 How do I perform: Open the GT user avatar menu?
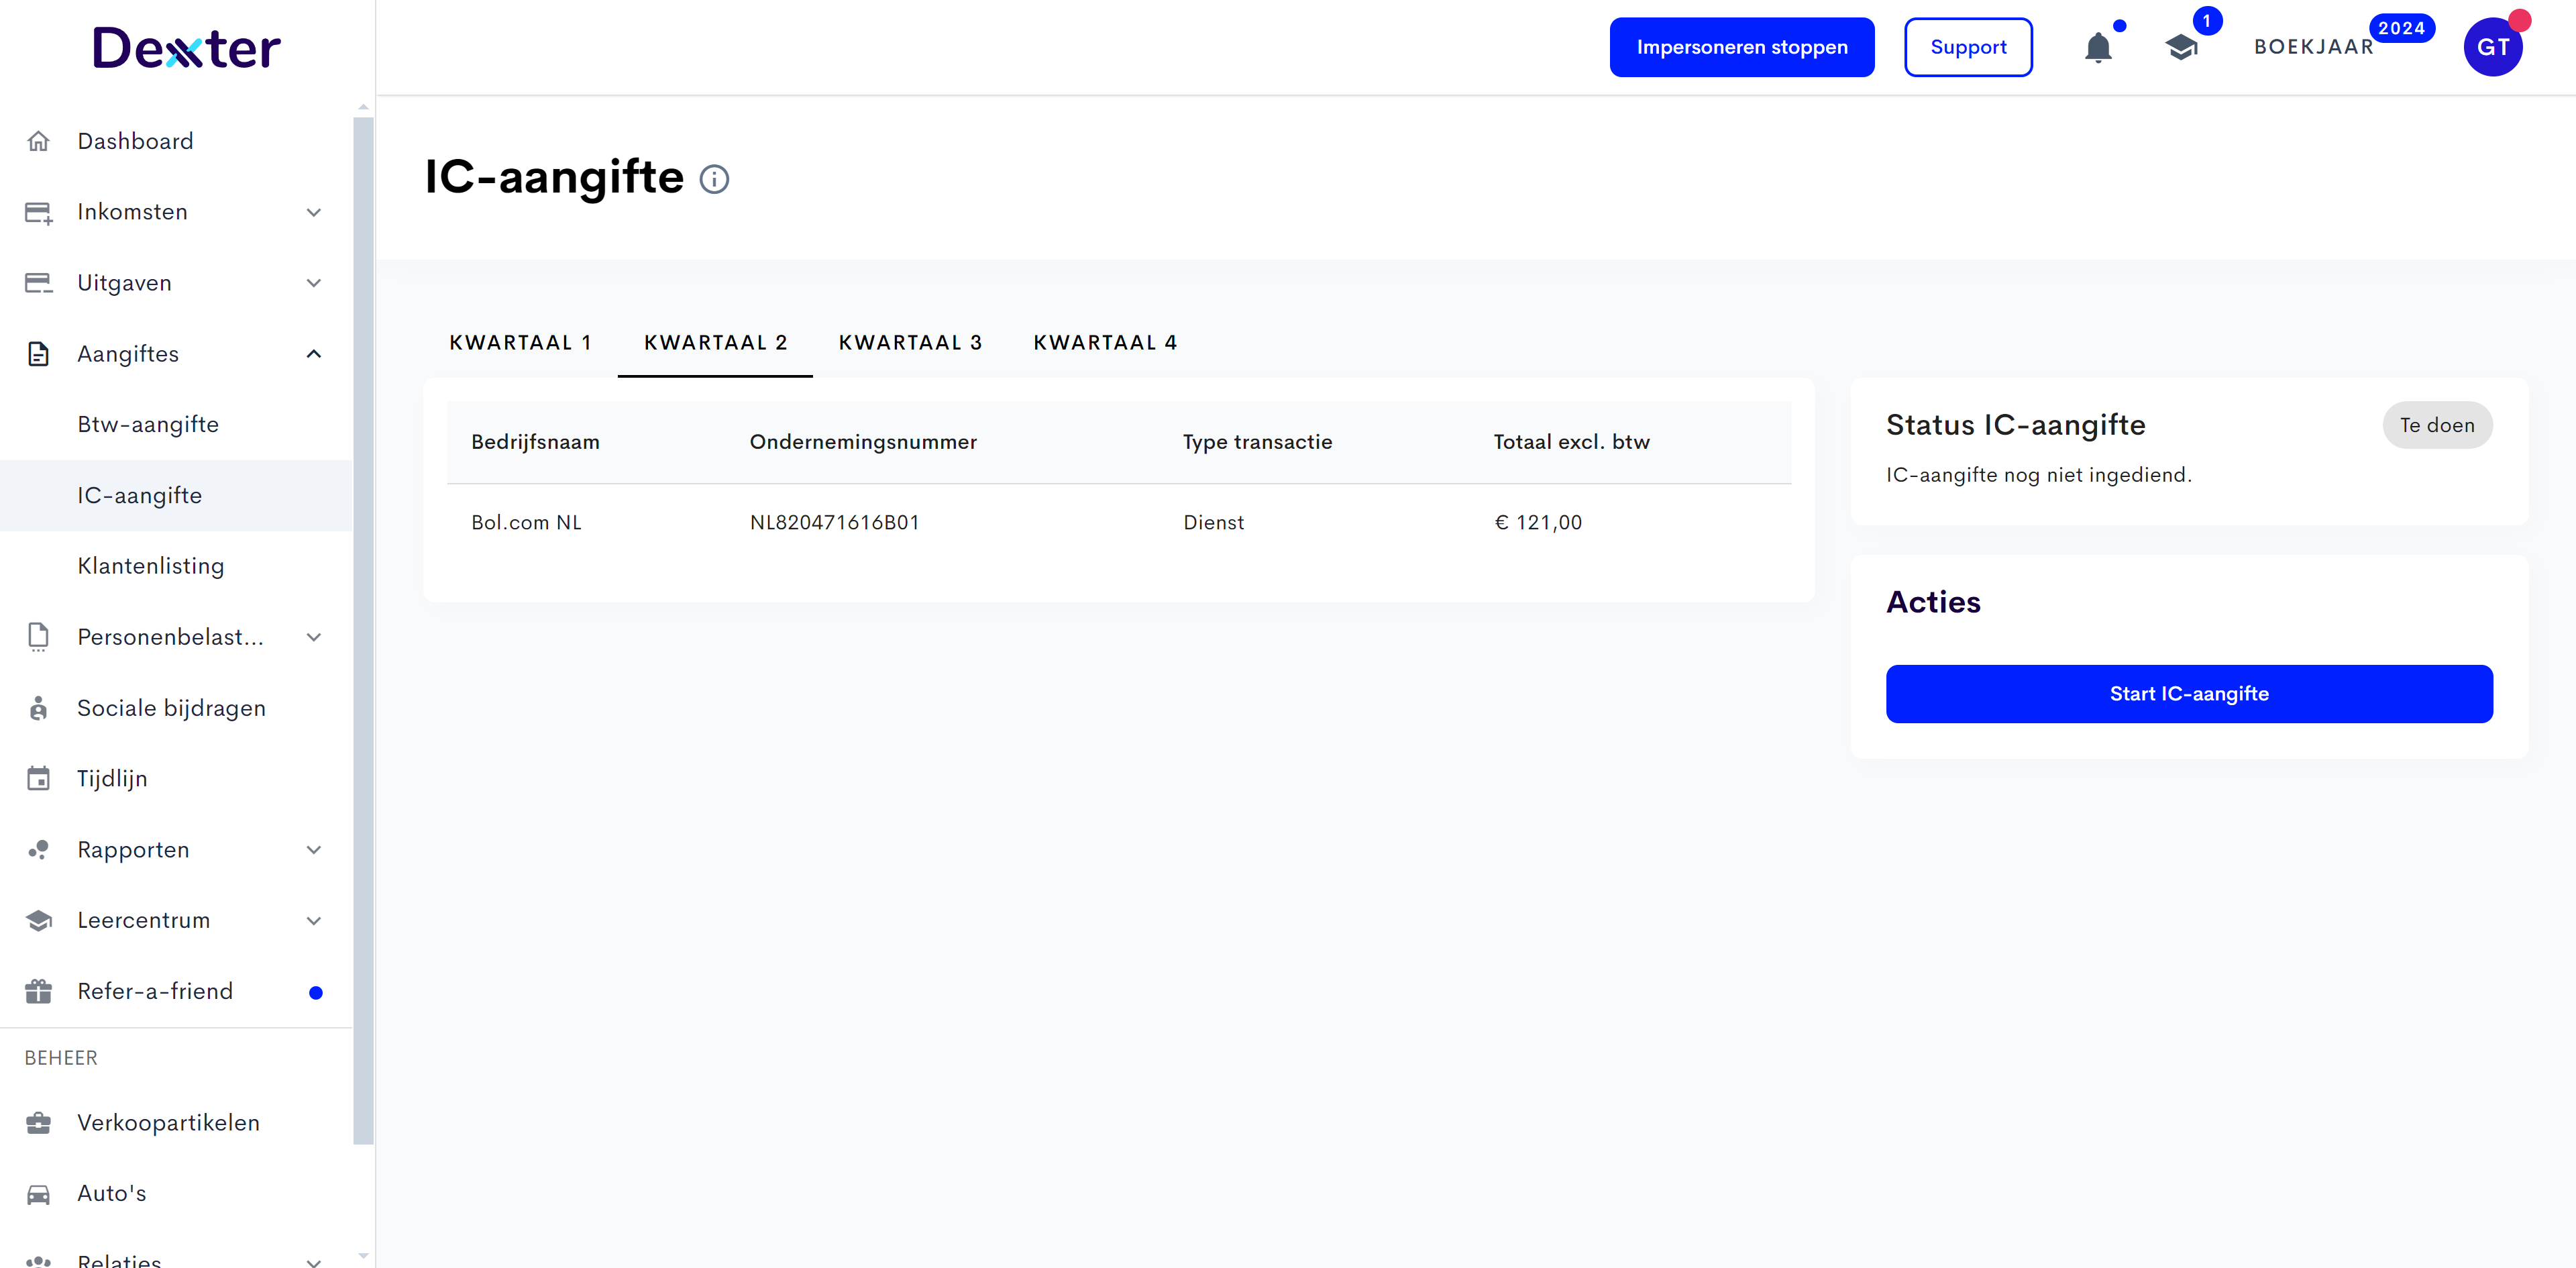tap(2493, 47)
